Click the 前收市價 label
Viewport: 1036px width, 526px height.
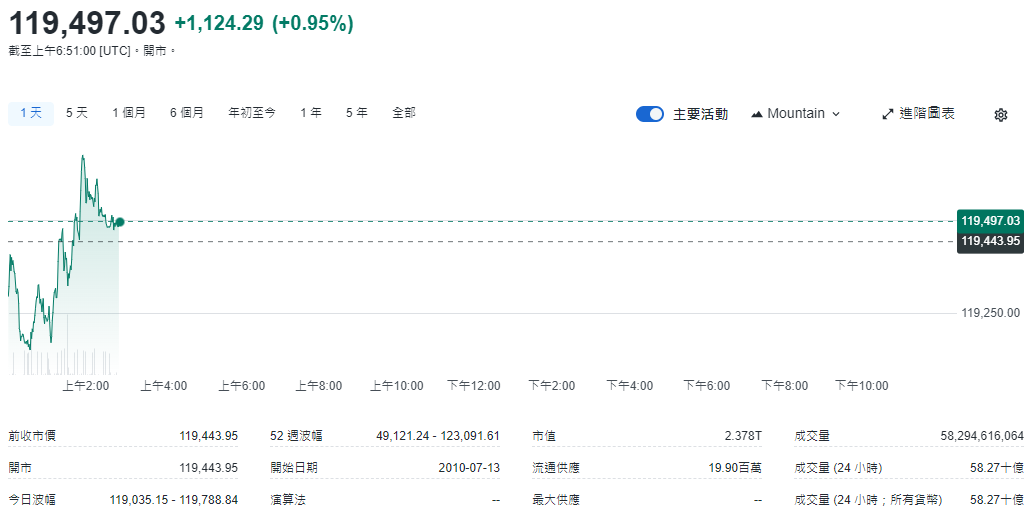[x=32, y=436]
